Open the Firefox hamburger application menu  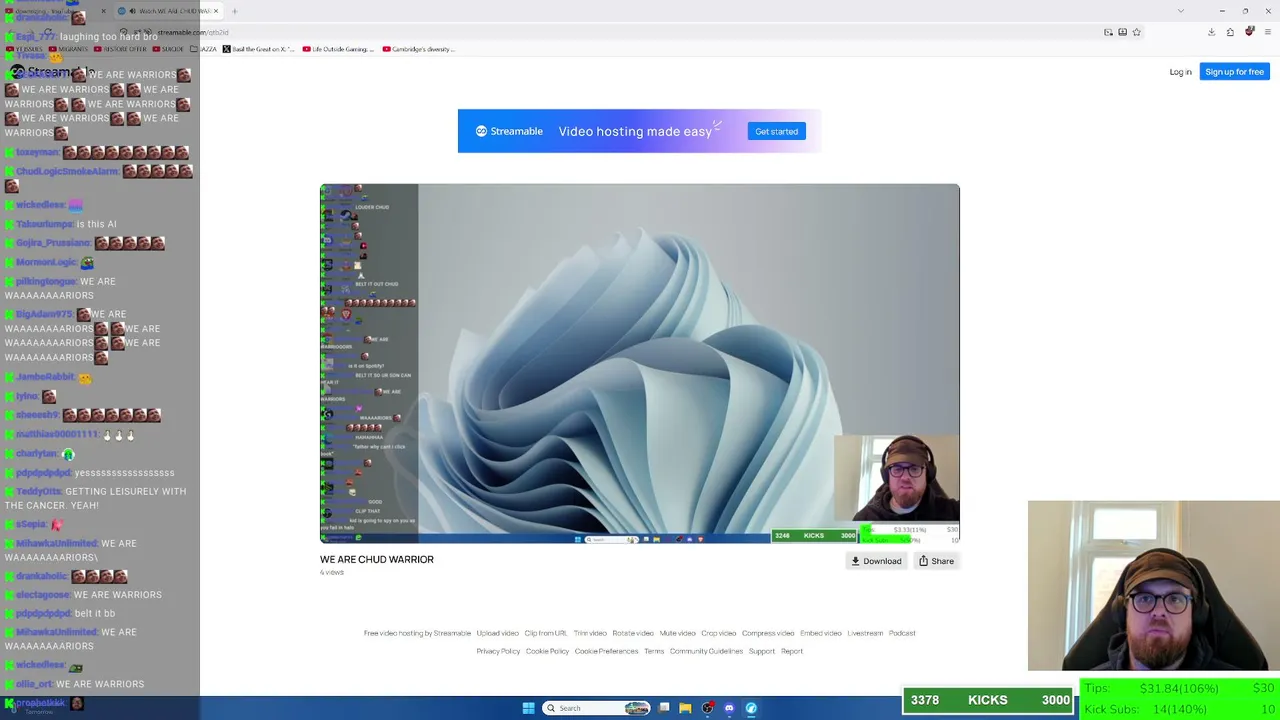(1267, 32)
